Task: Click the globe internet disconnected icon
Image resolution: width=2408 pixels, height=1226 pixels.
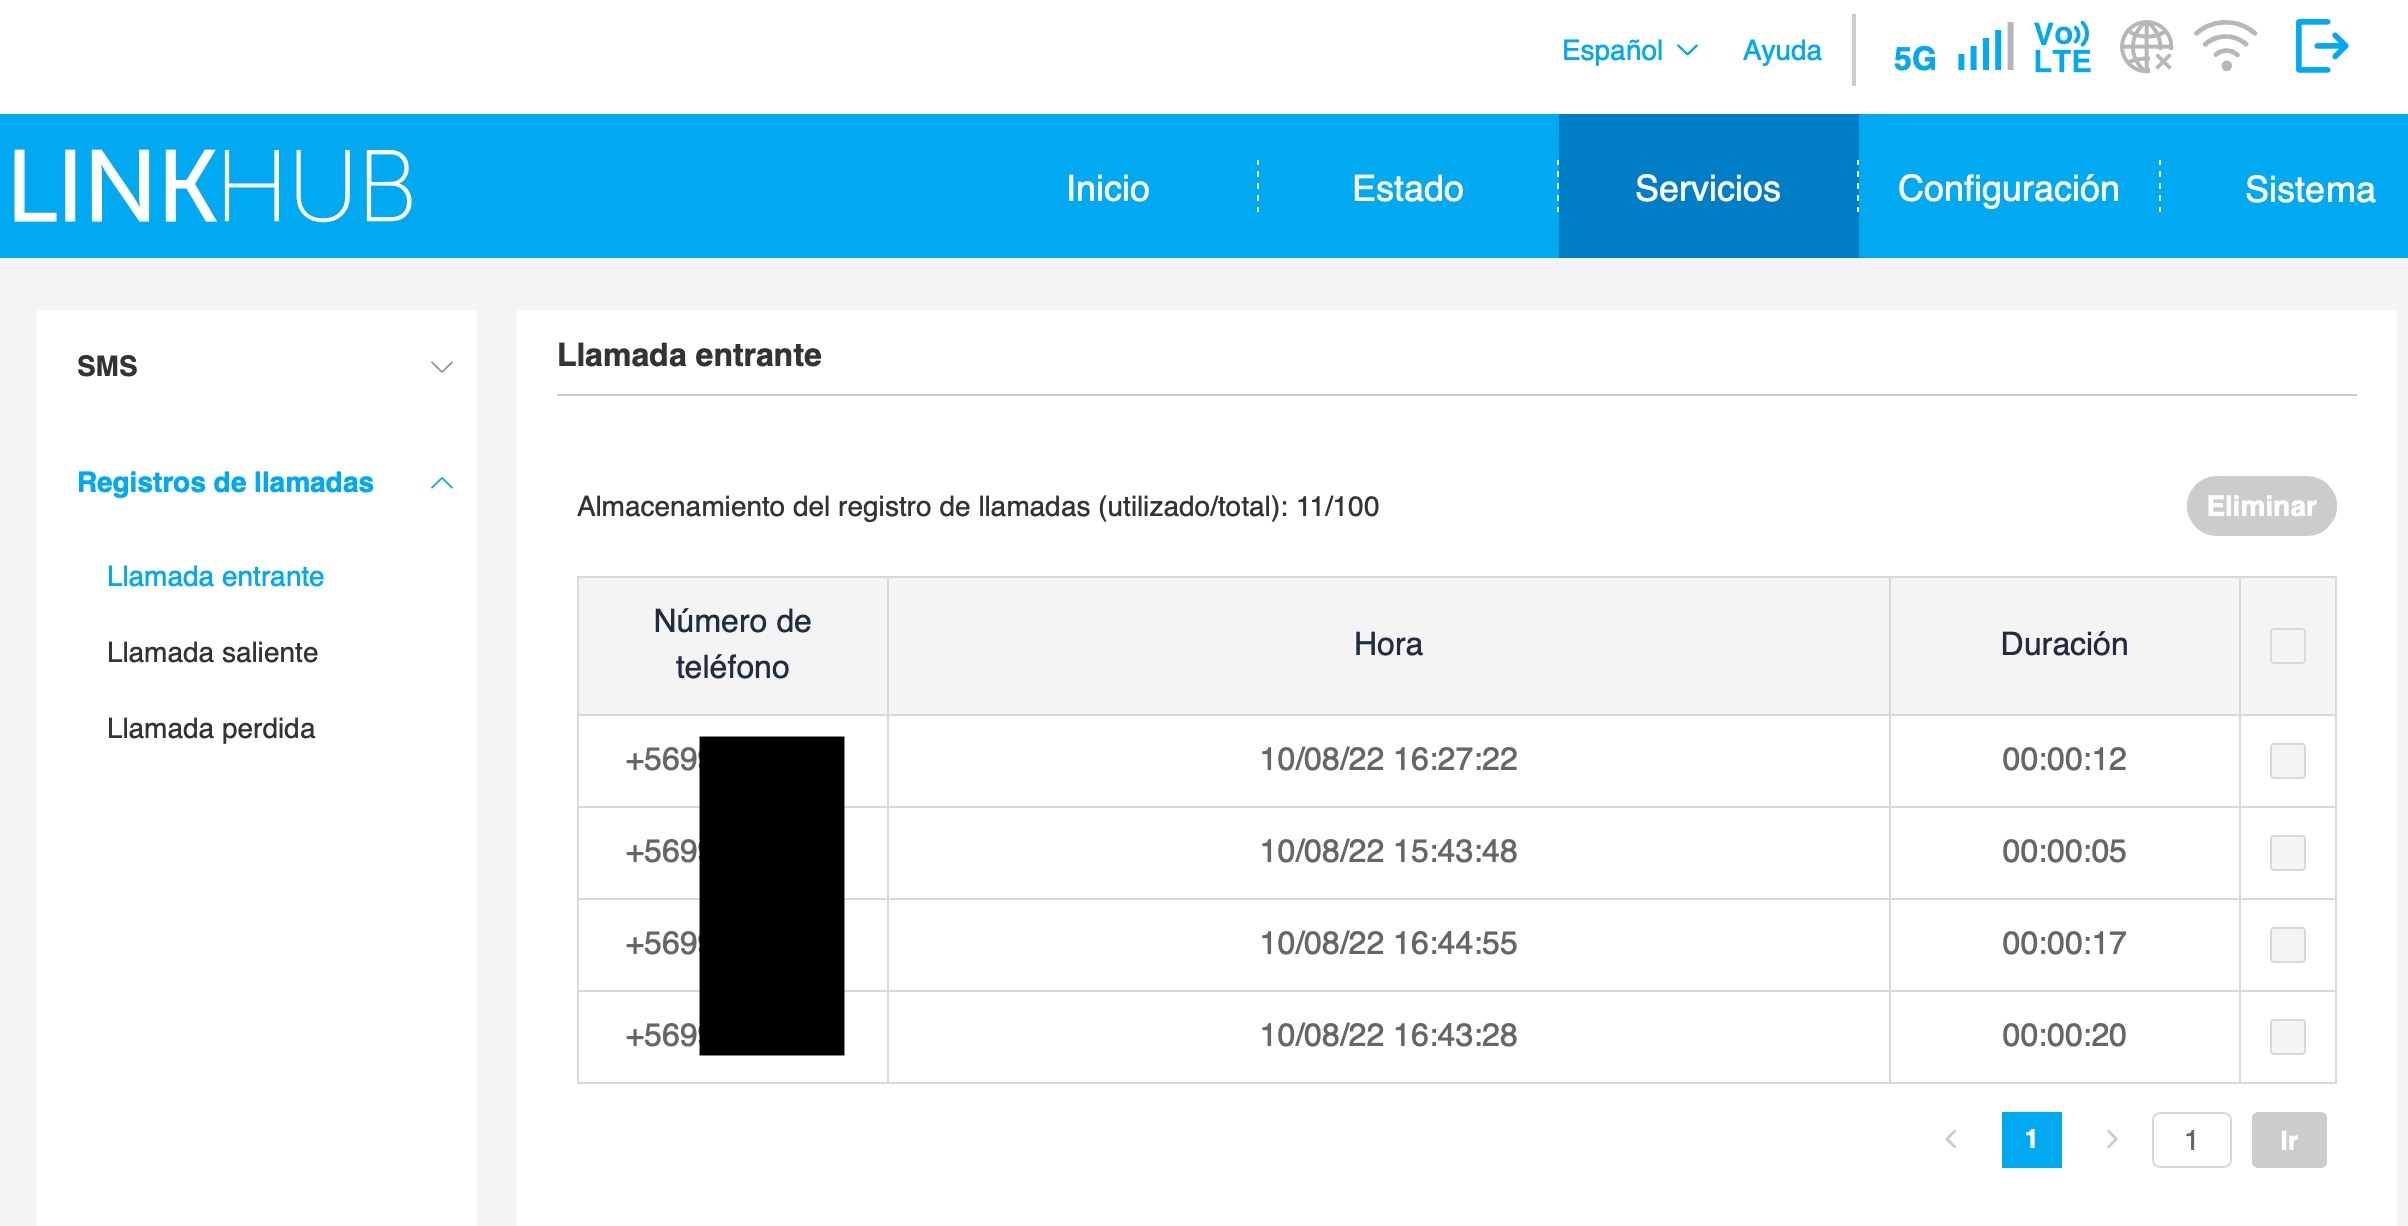Action: click(x=2146, y=47)
